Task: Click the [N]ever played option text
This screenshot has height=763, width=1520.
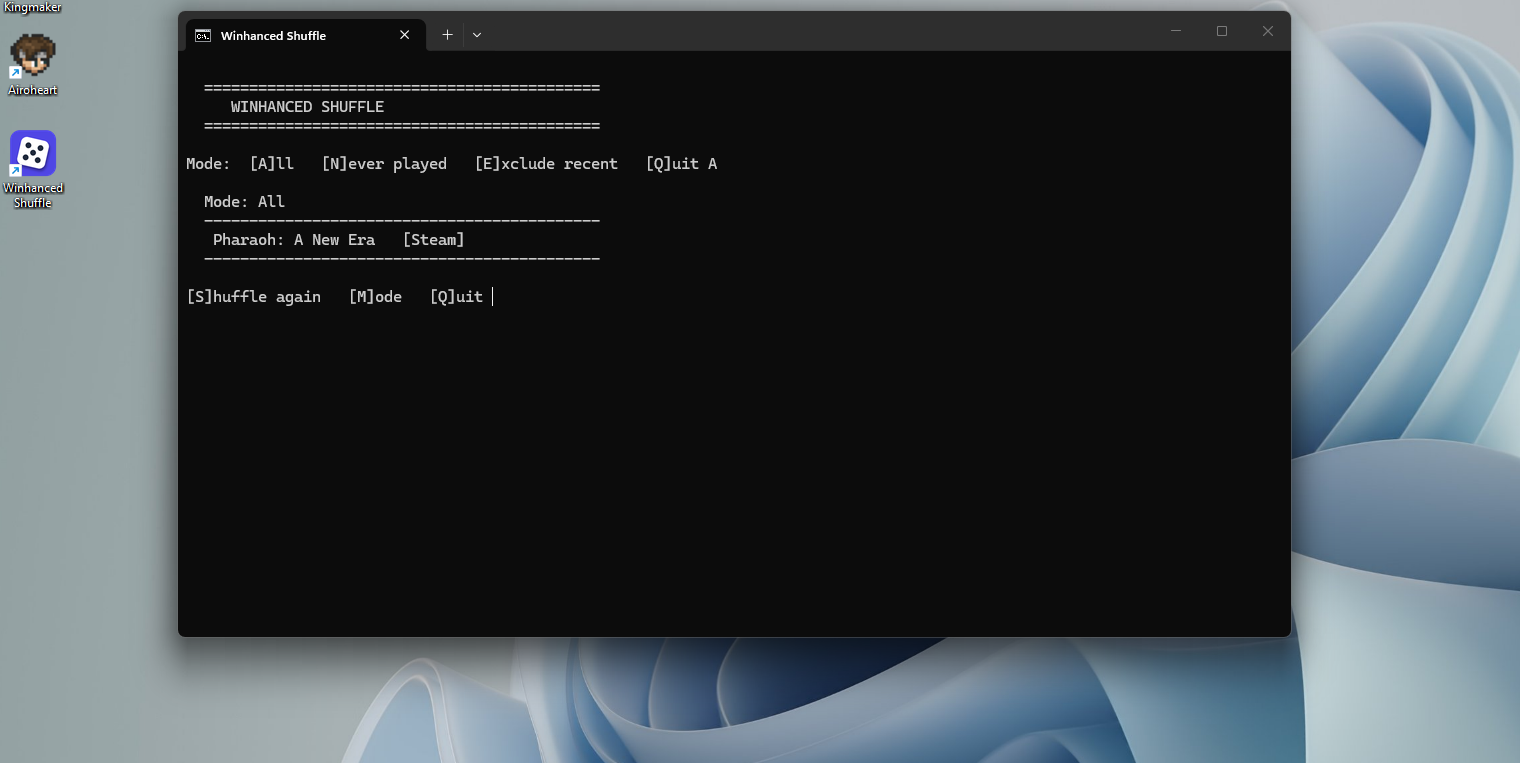Action: [x=384, y=164]
